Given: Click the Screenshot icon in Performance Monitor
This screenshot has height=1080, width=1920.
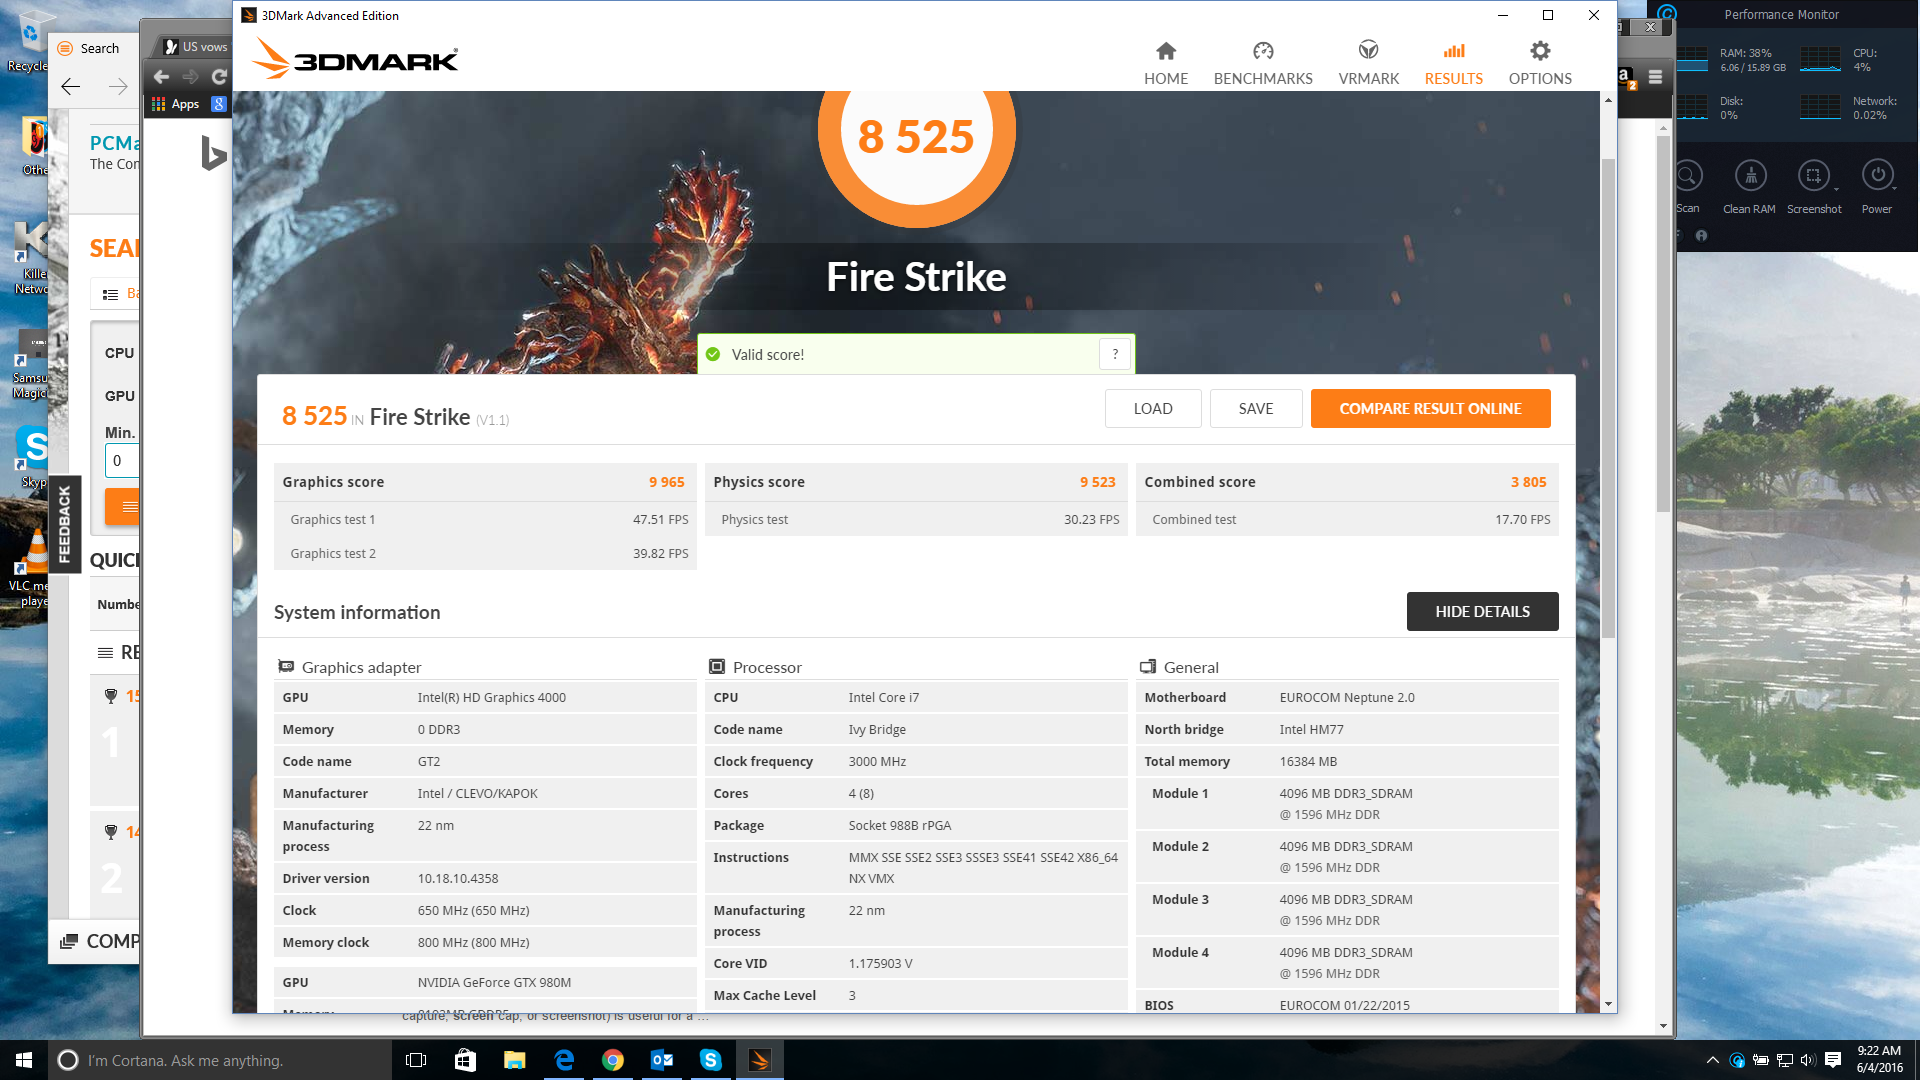Looking at the screenshot, I should tap(1813, 176).
